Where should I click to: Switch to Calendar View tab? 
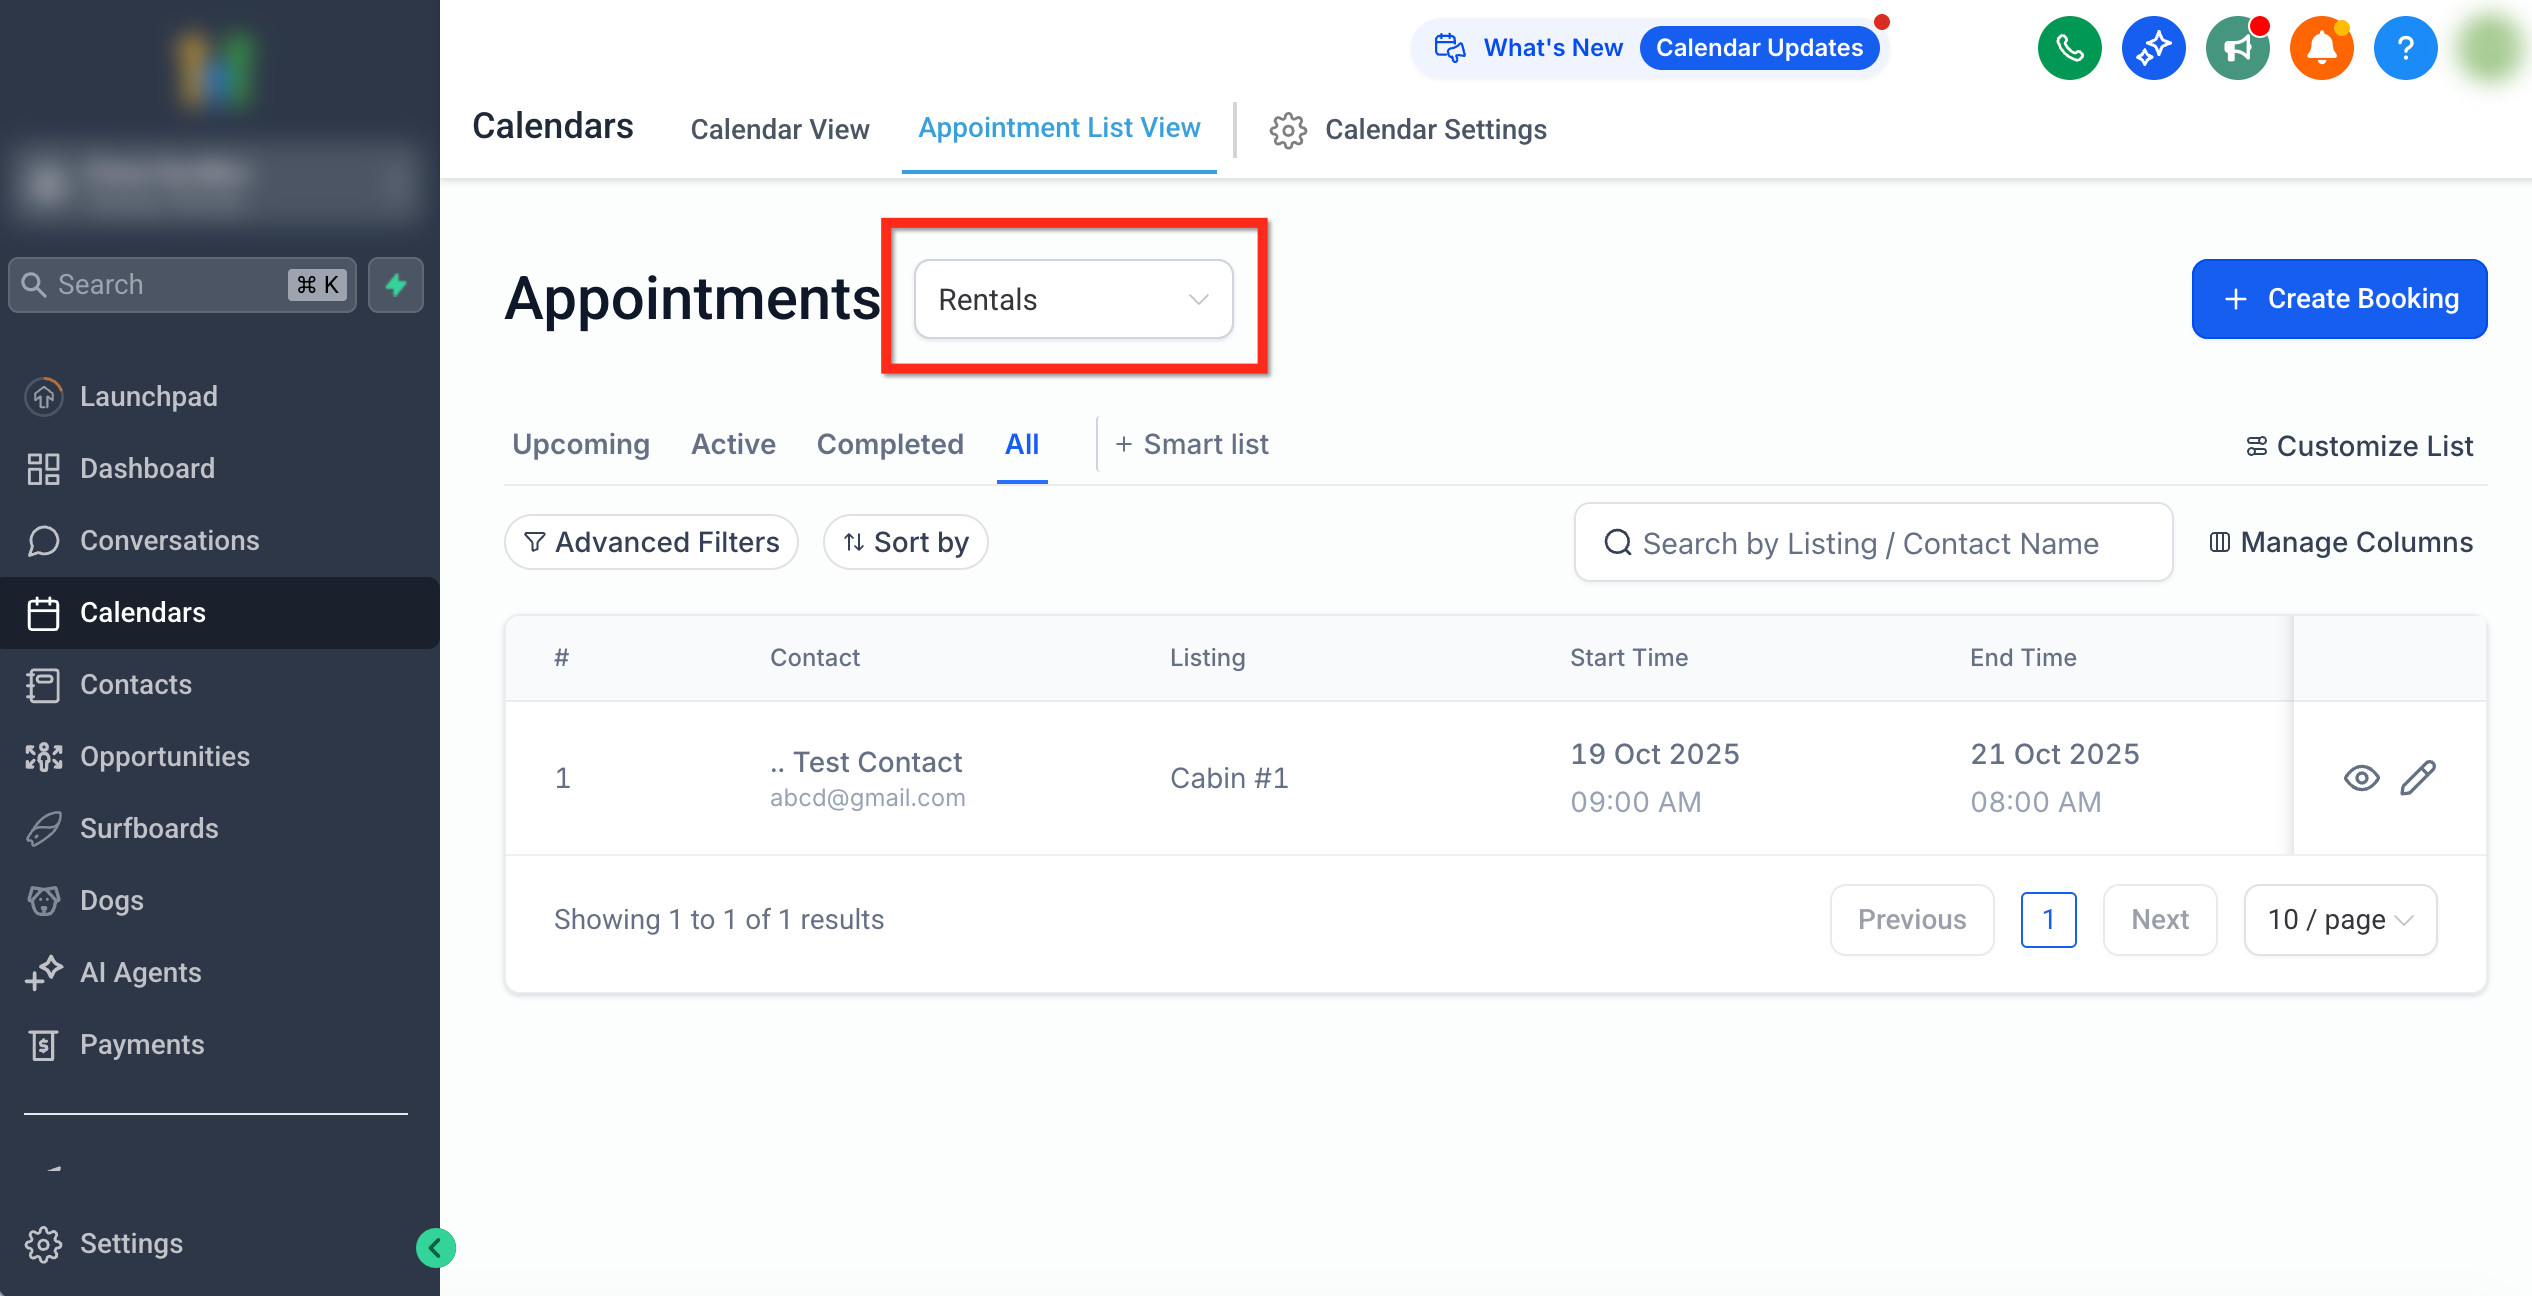(779, 129)
